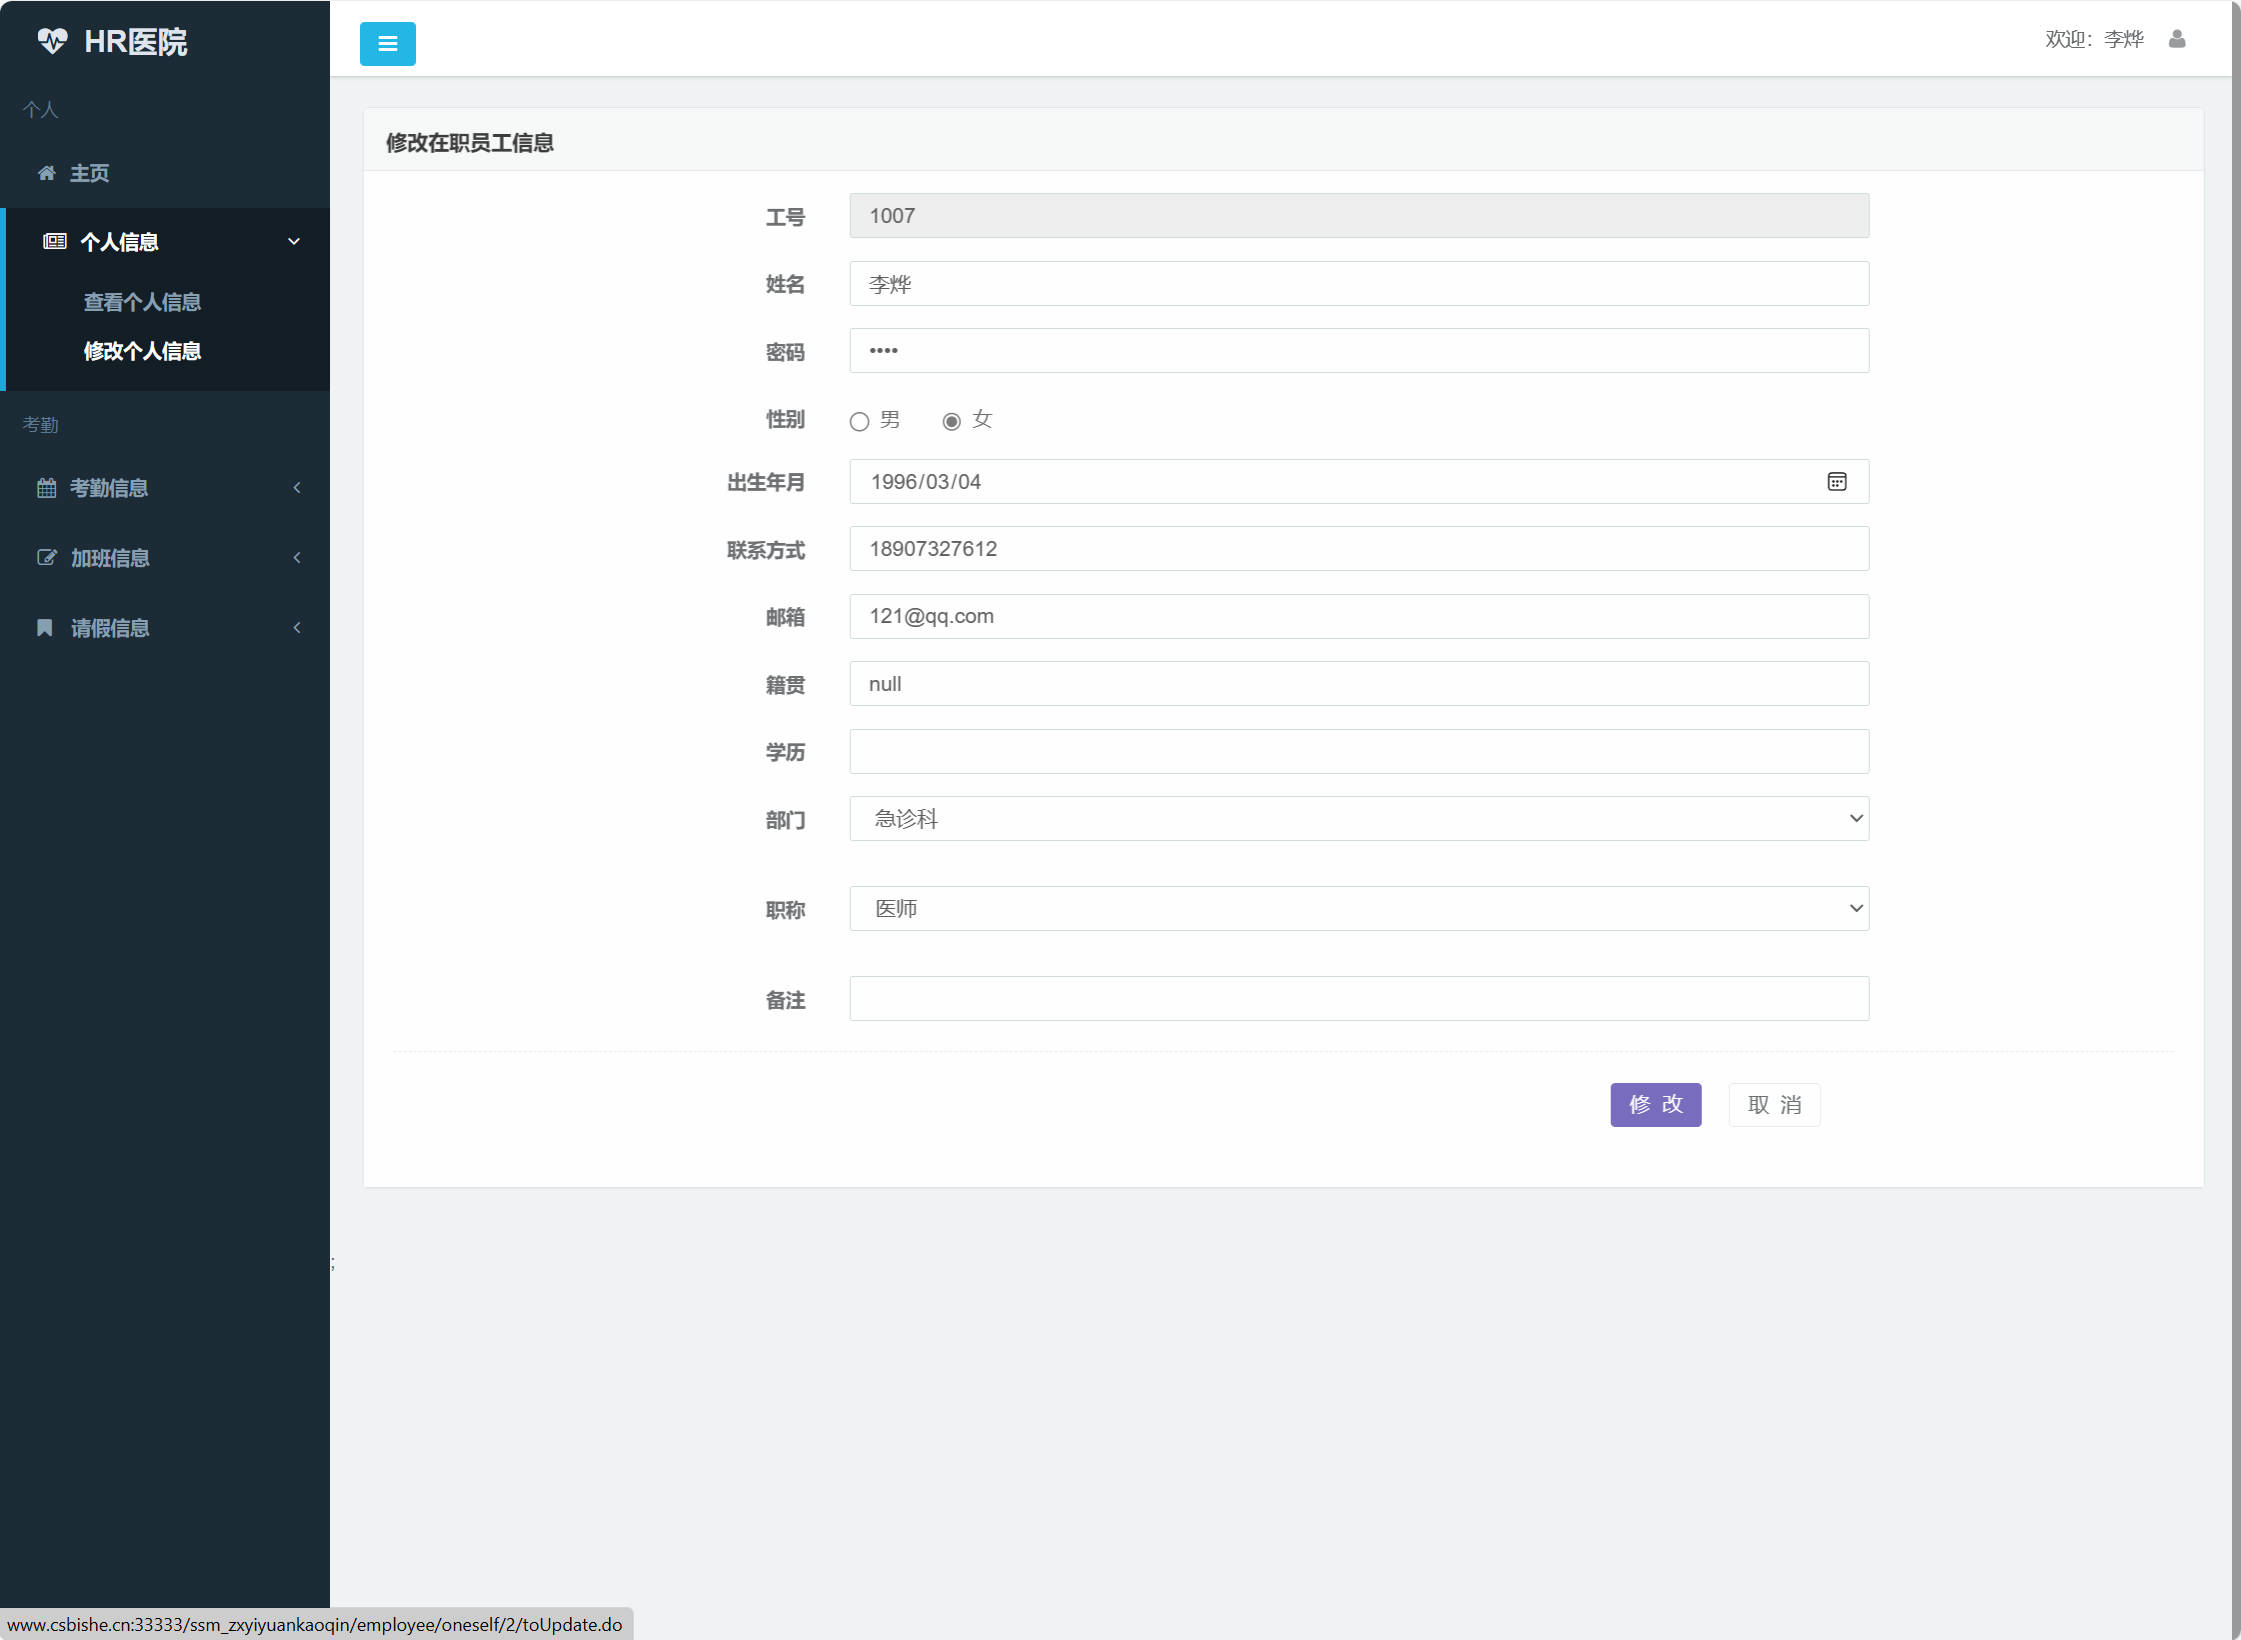Open the 部门 dropdown showing 急诊科
2241x1640 pixels.
pos(1358,819)
